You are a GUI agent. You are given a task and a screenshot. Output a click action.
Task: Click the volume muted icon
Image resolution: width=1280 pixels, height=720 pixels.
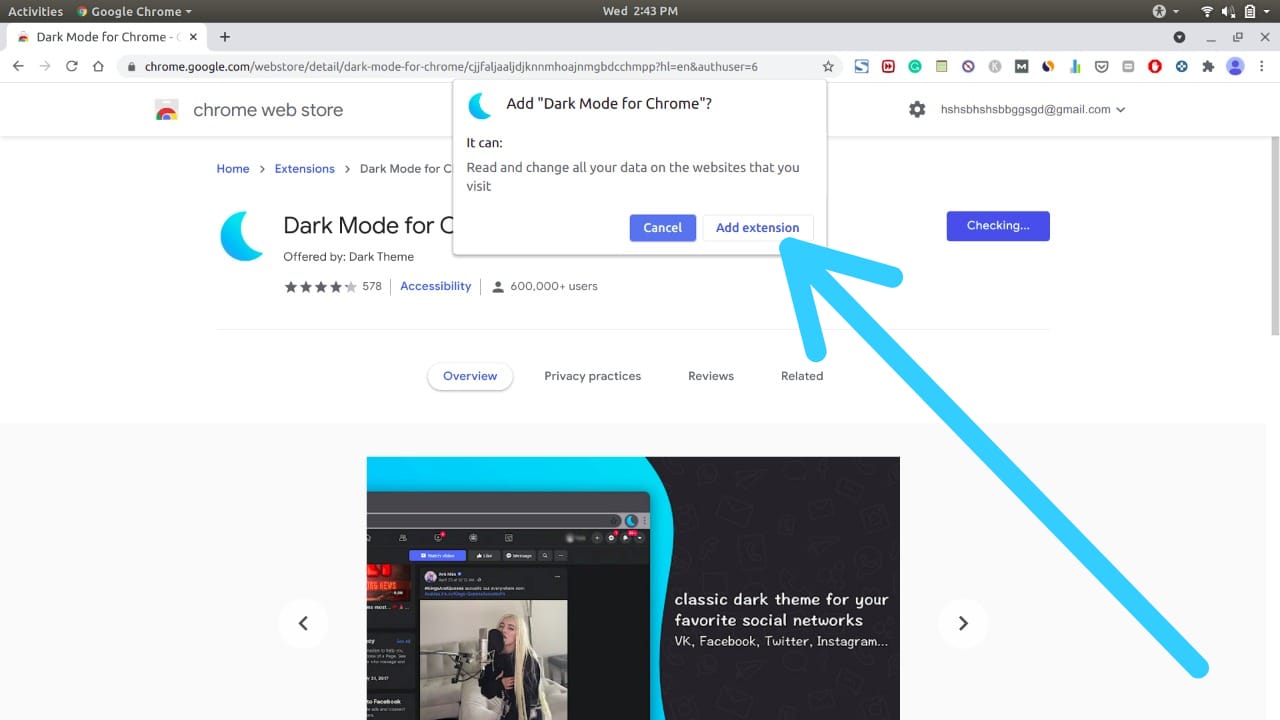click(x=1231, y=11)
